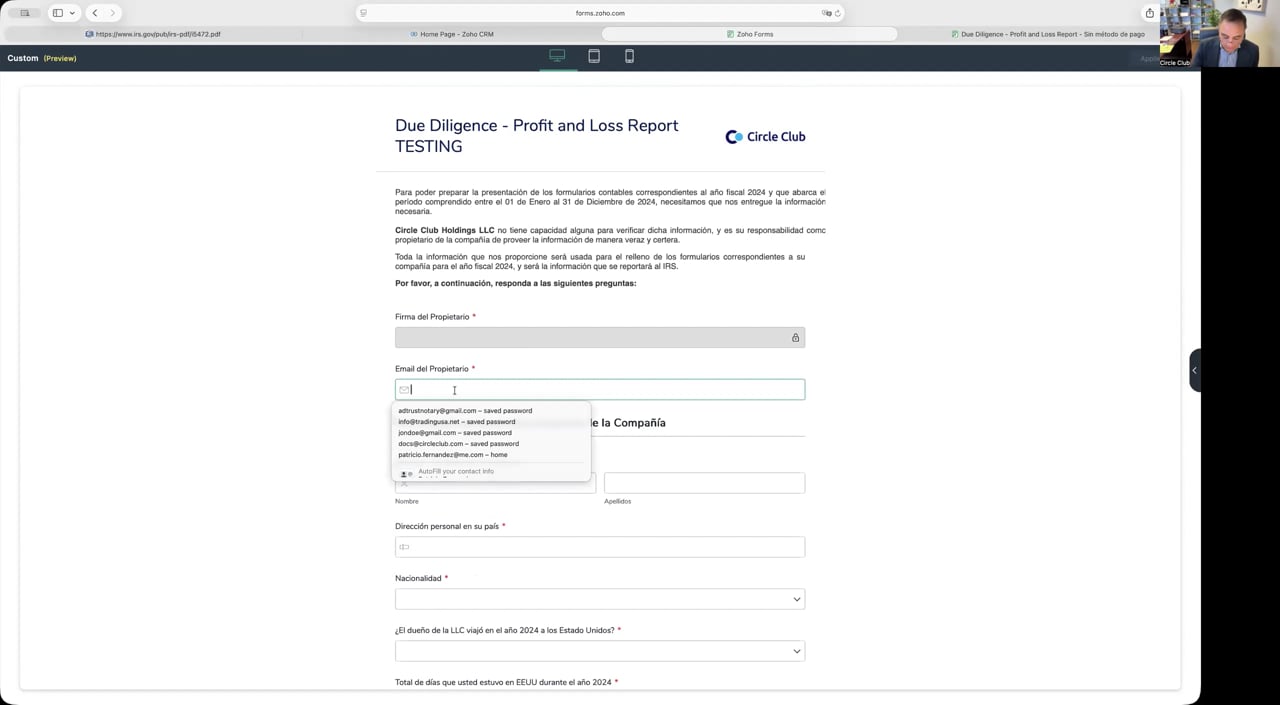Screen dimensions: 1280x705
Task: Open the Nacionalidad dropdown
Action: click(x=600, y=599)
